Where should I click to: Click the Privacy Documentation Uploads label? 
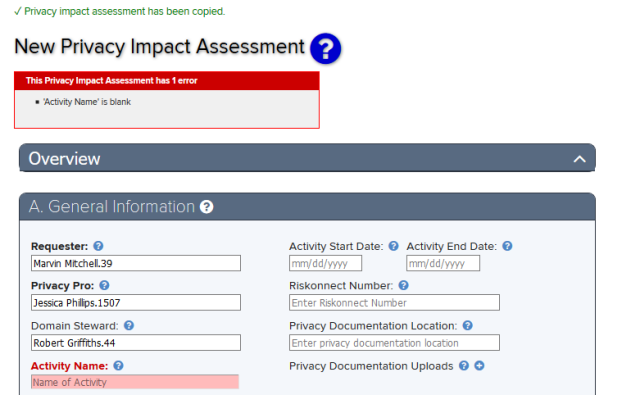(371, 366)
